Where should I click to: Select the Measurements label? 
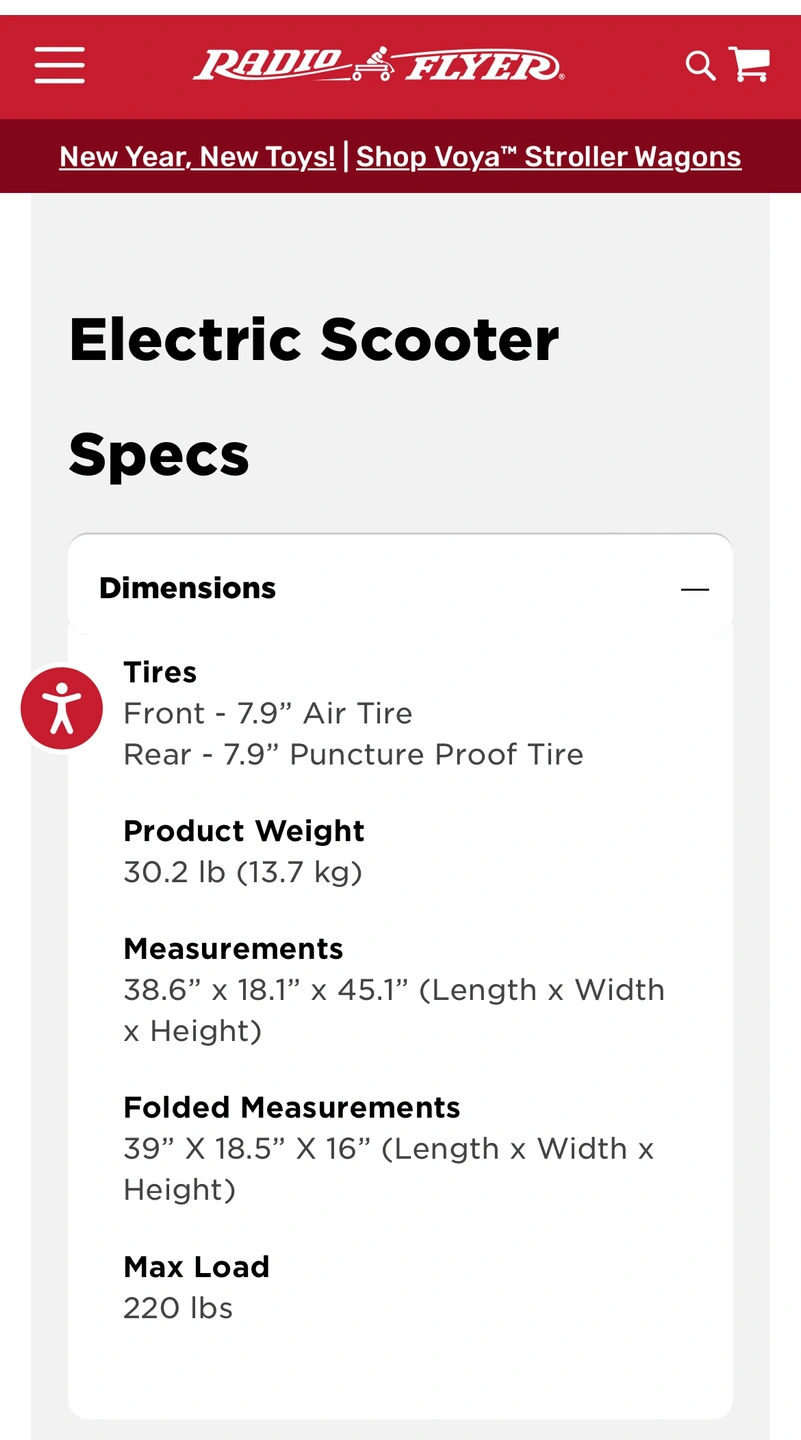[x=233, y=948]
